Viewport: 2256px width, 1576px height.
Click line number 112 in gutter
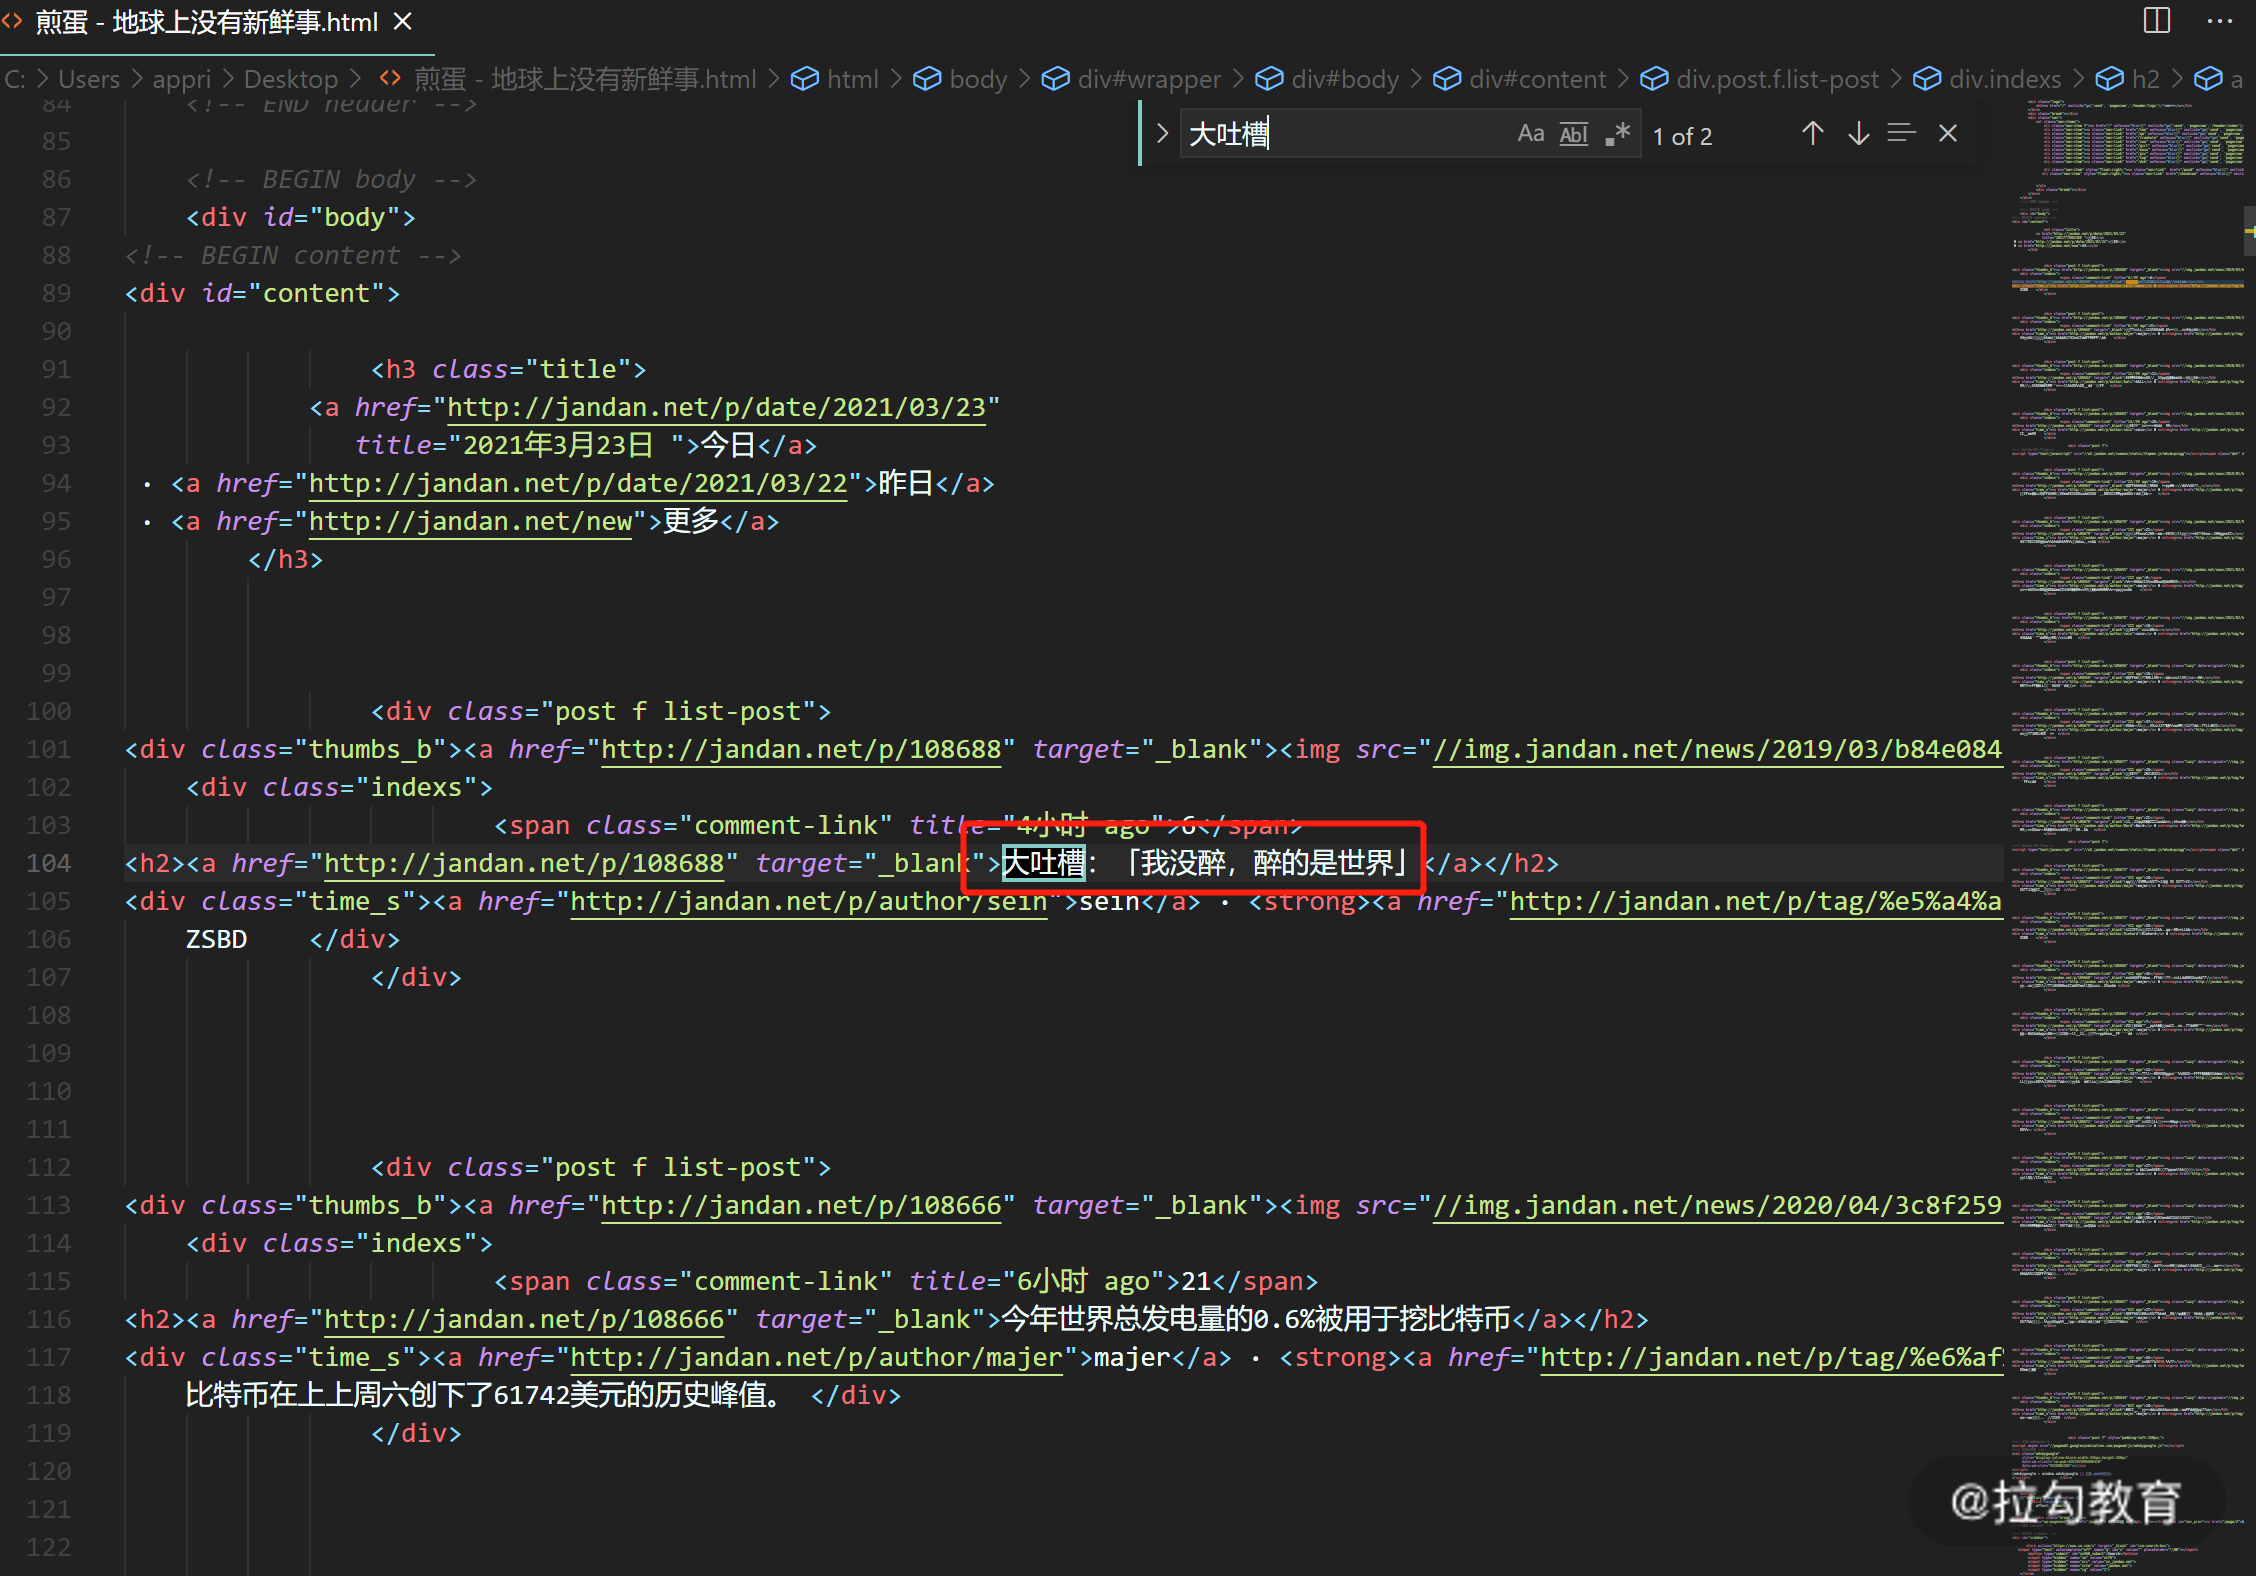coord(48,1167)
